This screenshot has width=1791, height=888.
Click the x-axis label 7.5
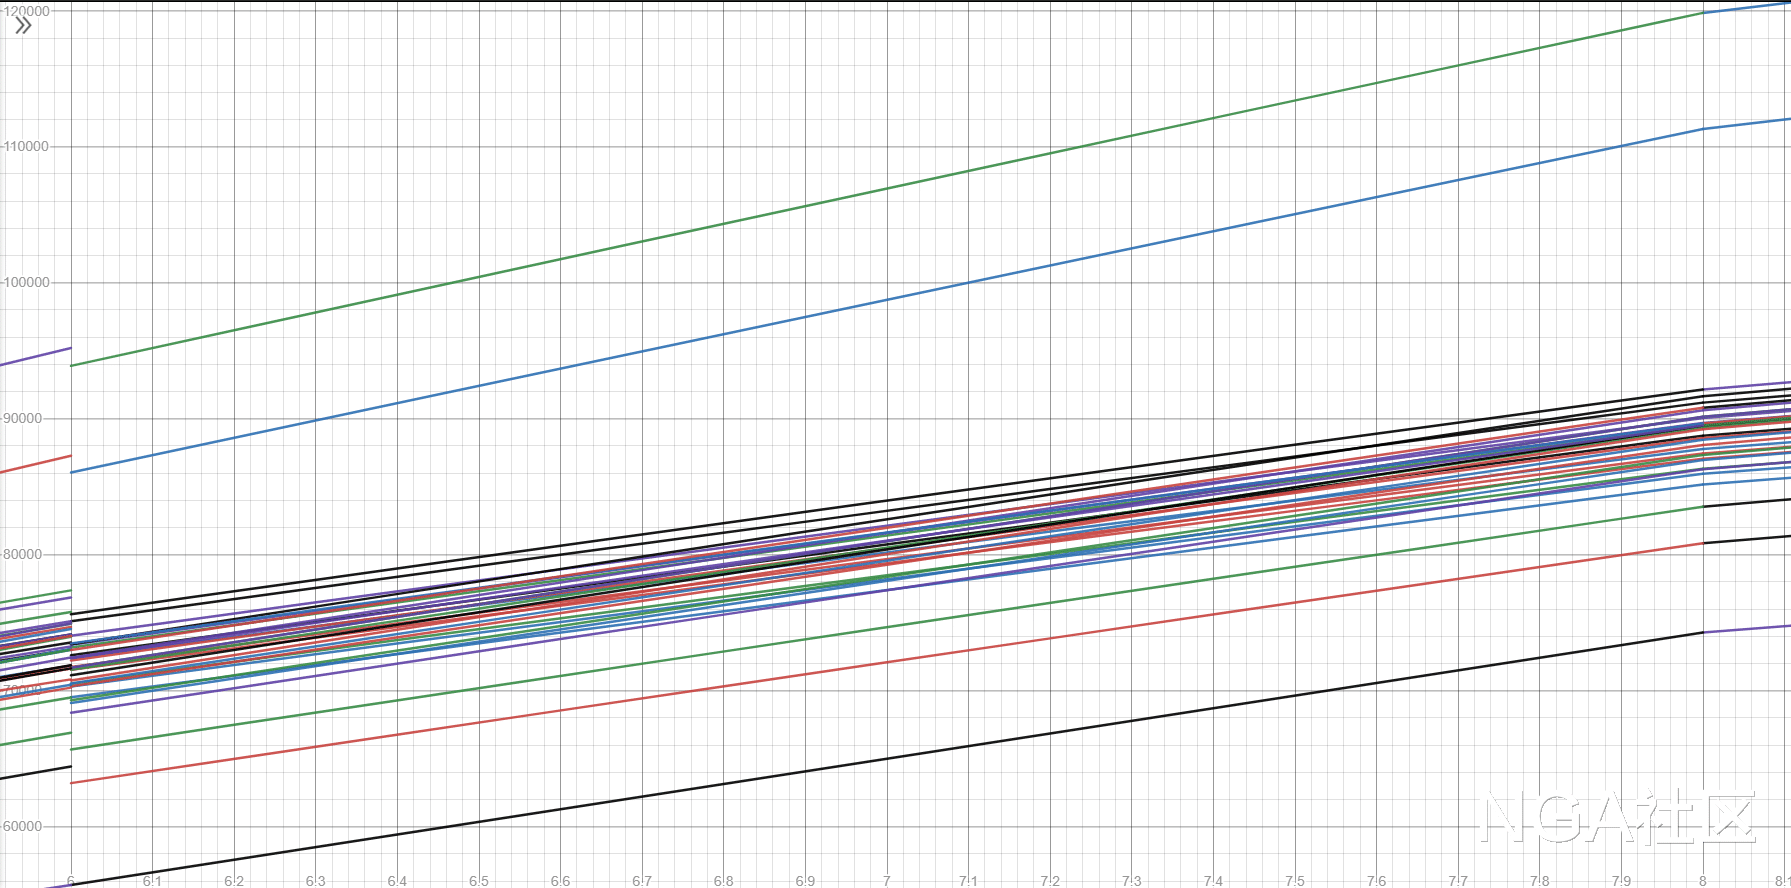1295,881
